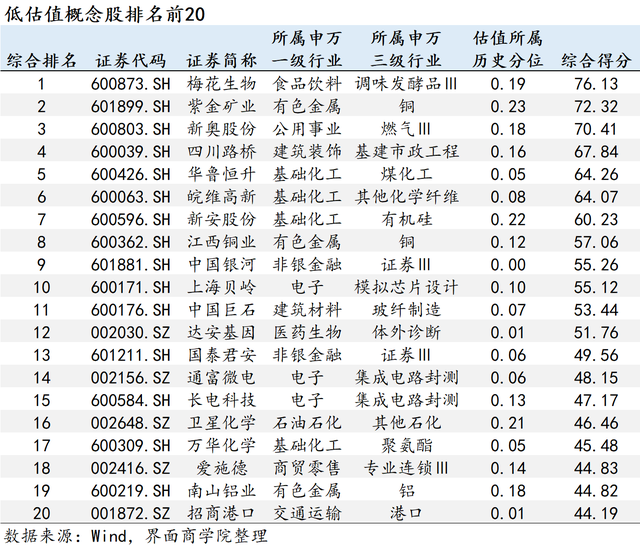Screen dimensions: 640x546
Task: Click stock code 601899.SH
Action: point(131,107)
